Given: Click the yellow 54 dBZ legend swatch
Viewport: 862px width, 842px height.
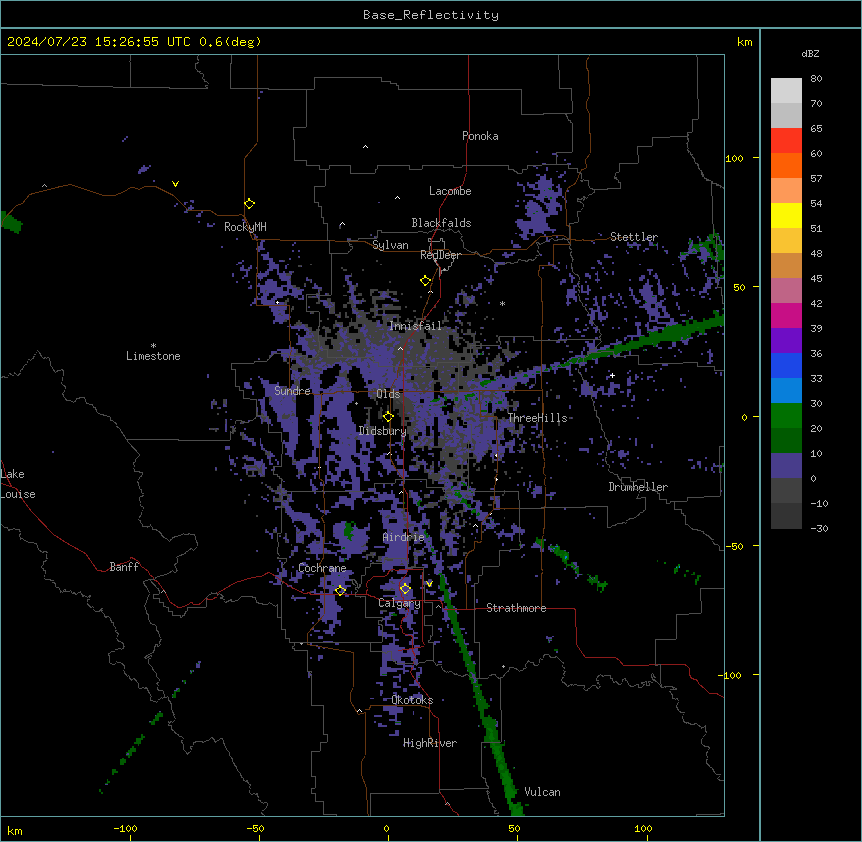Looking at the screenshot, I should pyautogui.click(x=786, y=215).
